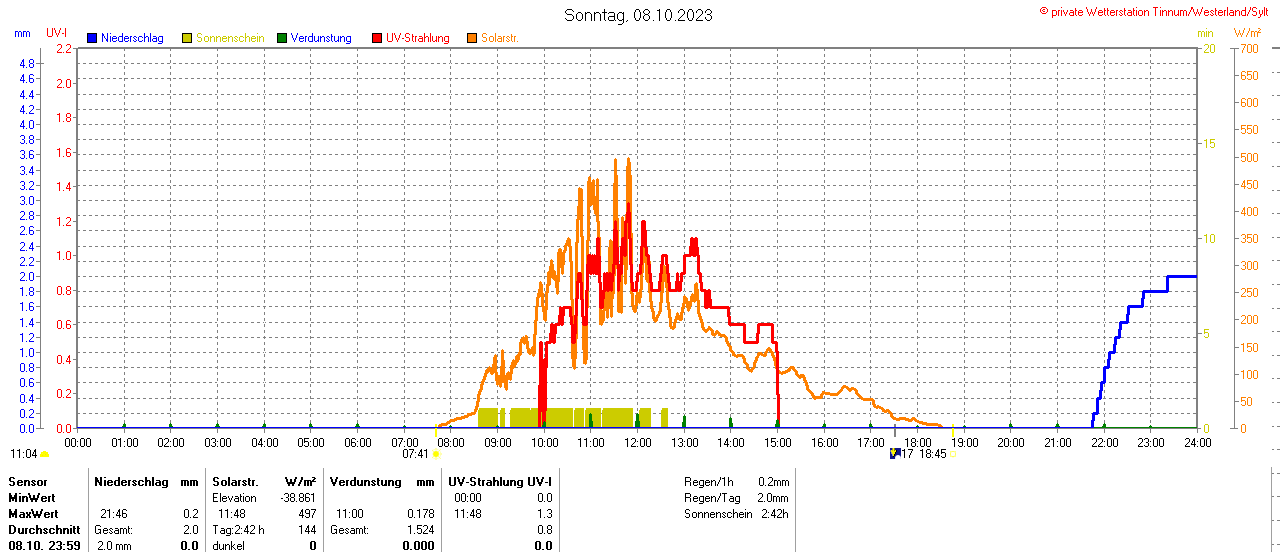
Task: Click the chart title Sonntag, 08.10.2023
Action: 639,15
